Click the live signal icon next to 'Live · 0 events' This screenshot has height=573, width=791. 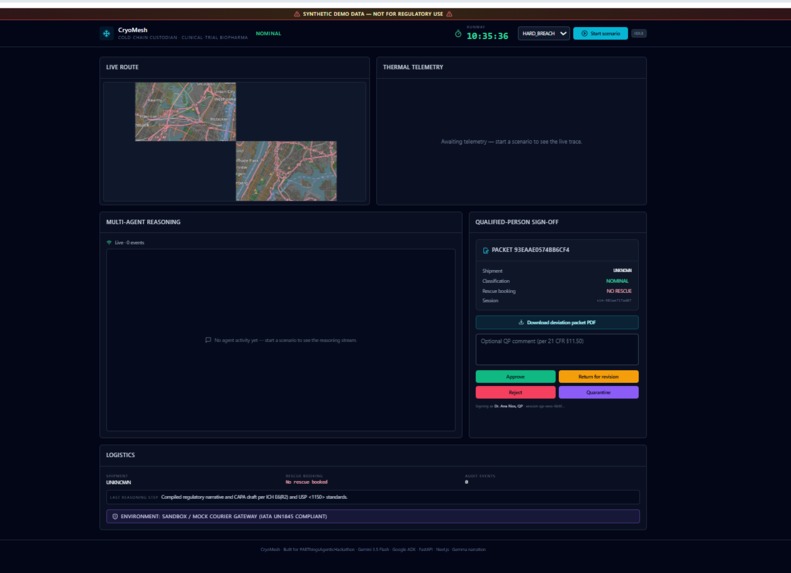109,243
